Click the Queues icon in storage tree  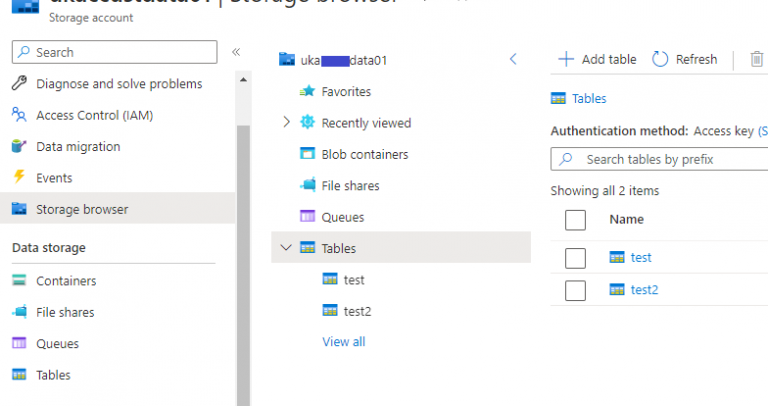pyautogui.click(x=307, y=216)
